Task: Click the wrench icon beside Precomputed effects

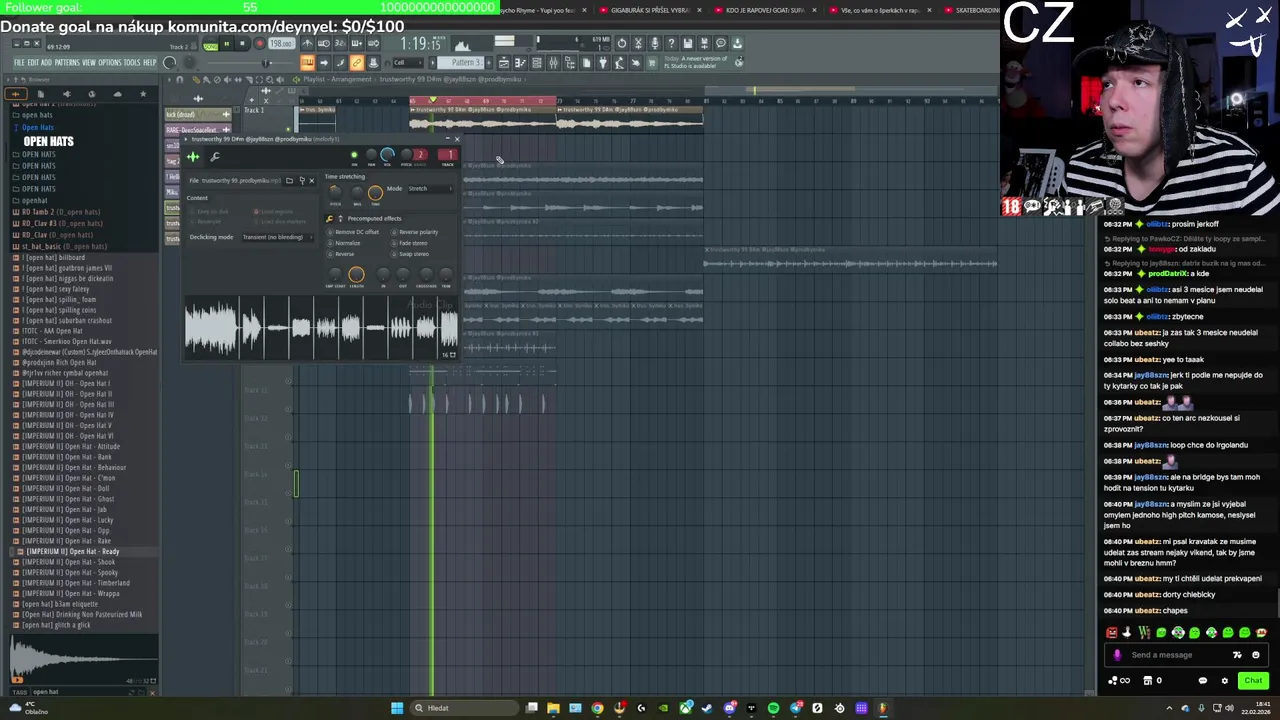Action: point(329,219)
